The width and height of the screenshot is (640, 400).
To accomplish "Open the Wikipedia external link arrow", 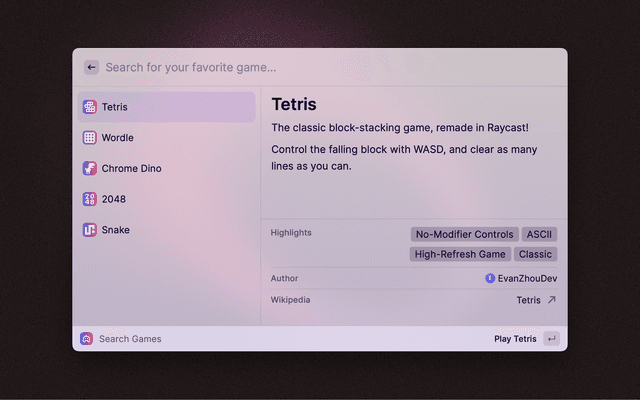I will (551, 300).
